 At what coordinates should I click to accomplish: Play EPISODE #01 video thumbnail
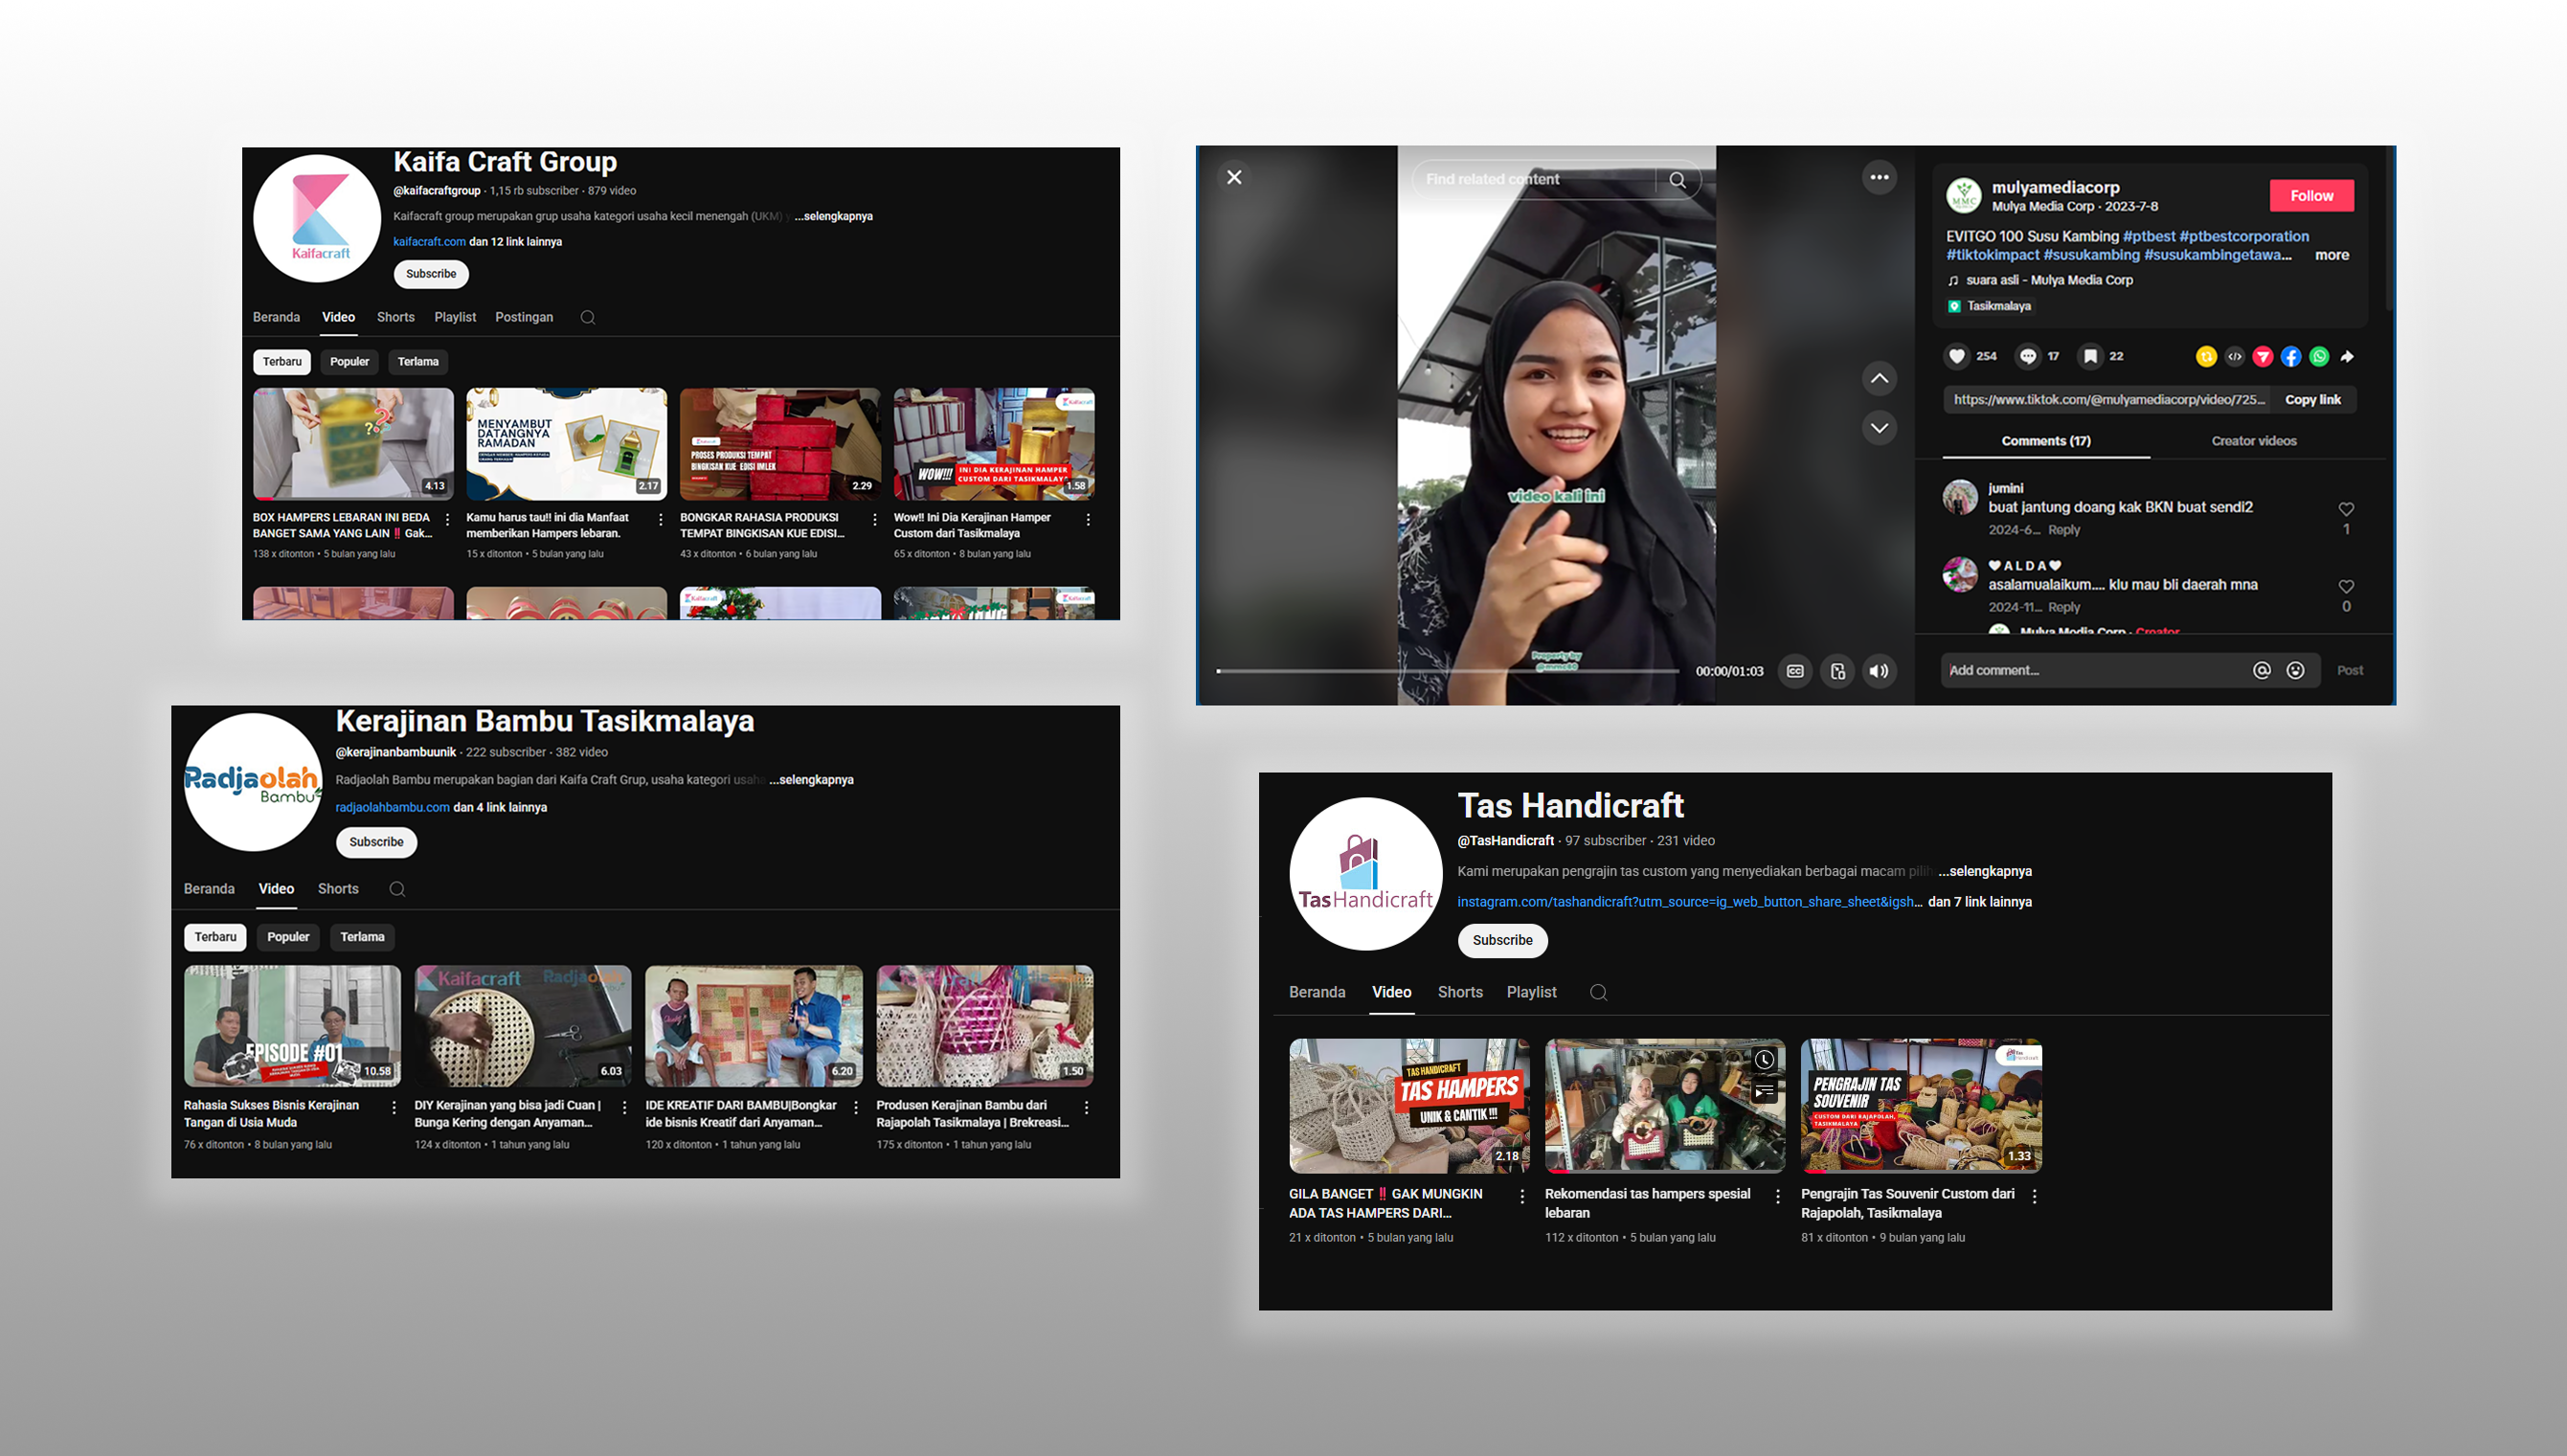point(292,1026)
